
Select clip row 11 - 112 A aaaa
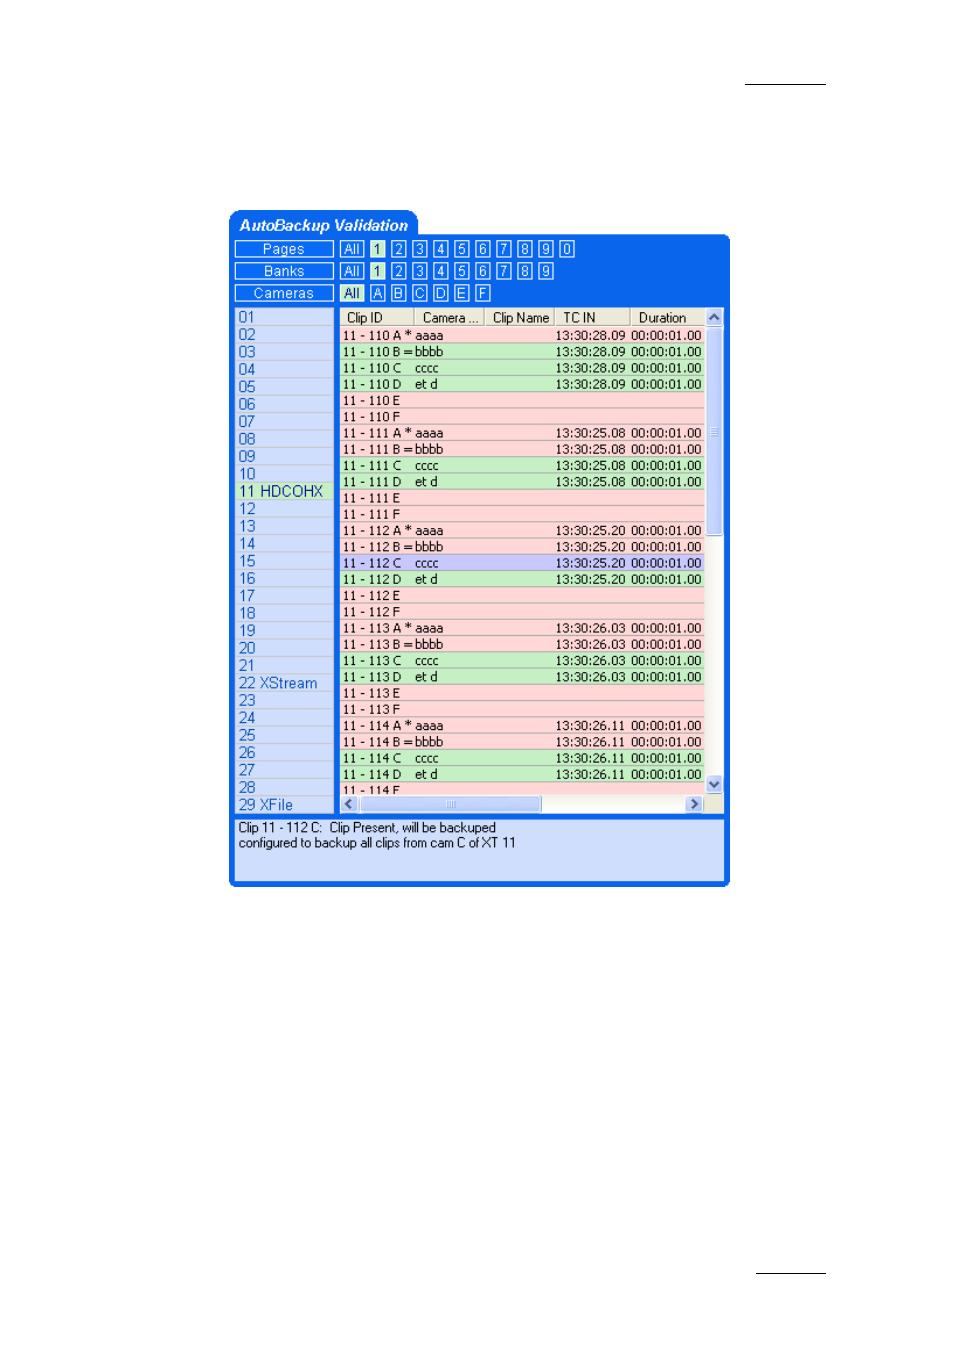pos(522,531)
